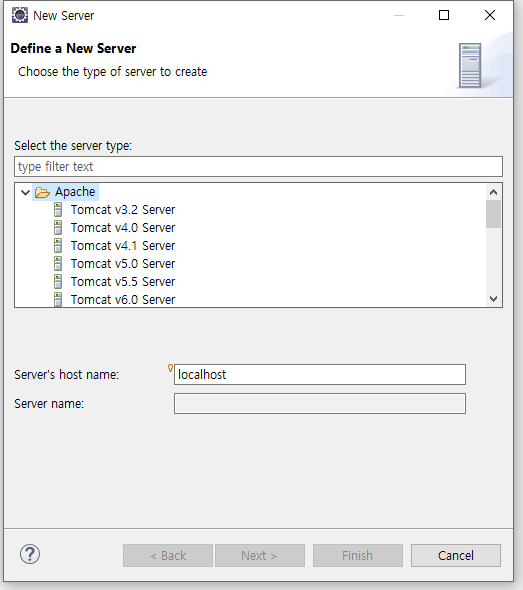Image resolution: width=523 pixels, height=590 pixels.
Task: Click the Tomcat v3.2 Server icon
Action: (58, 210)
